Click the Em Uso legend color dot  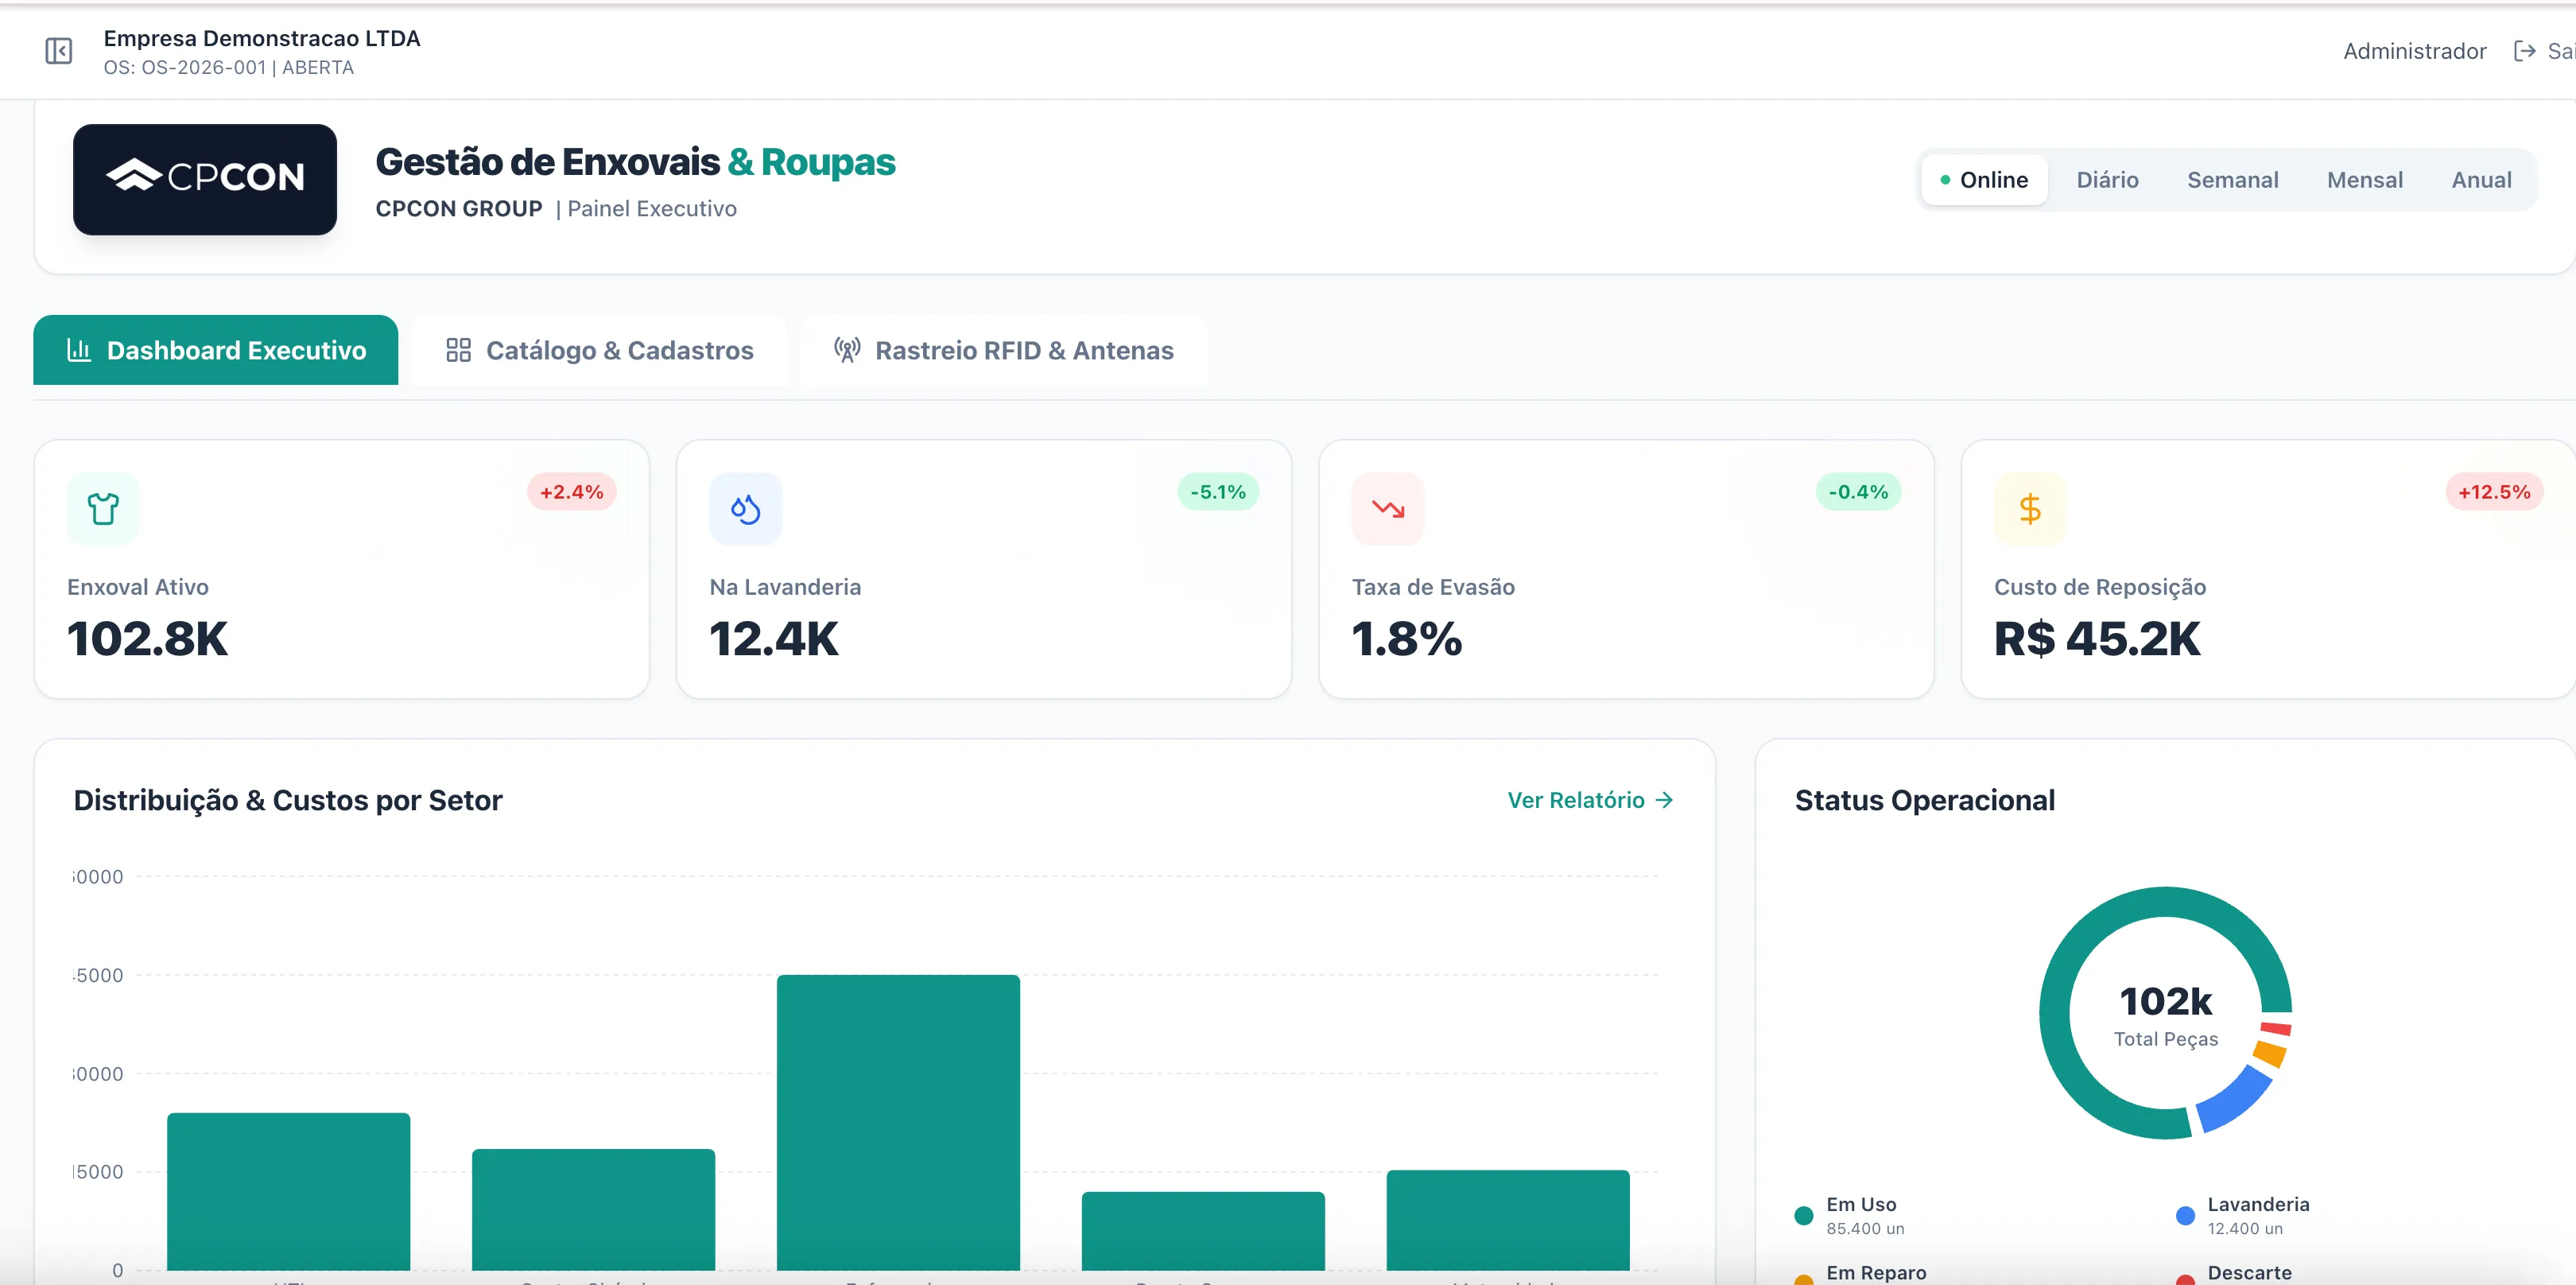[1803, 1215]
